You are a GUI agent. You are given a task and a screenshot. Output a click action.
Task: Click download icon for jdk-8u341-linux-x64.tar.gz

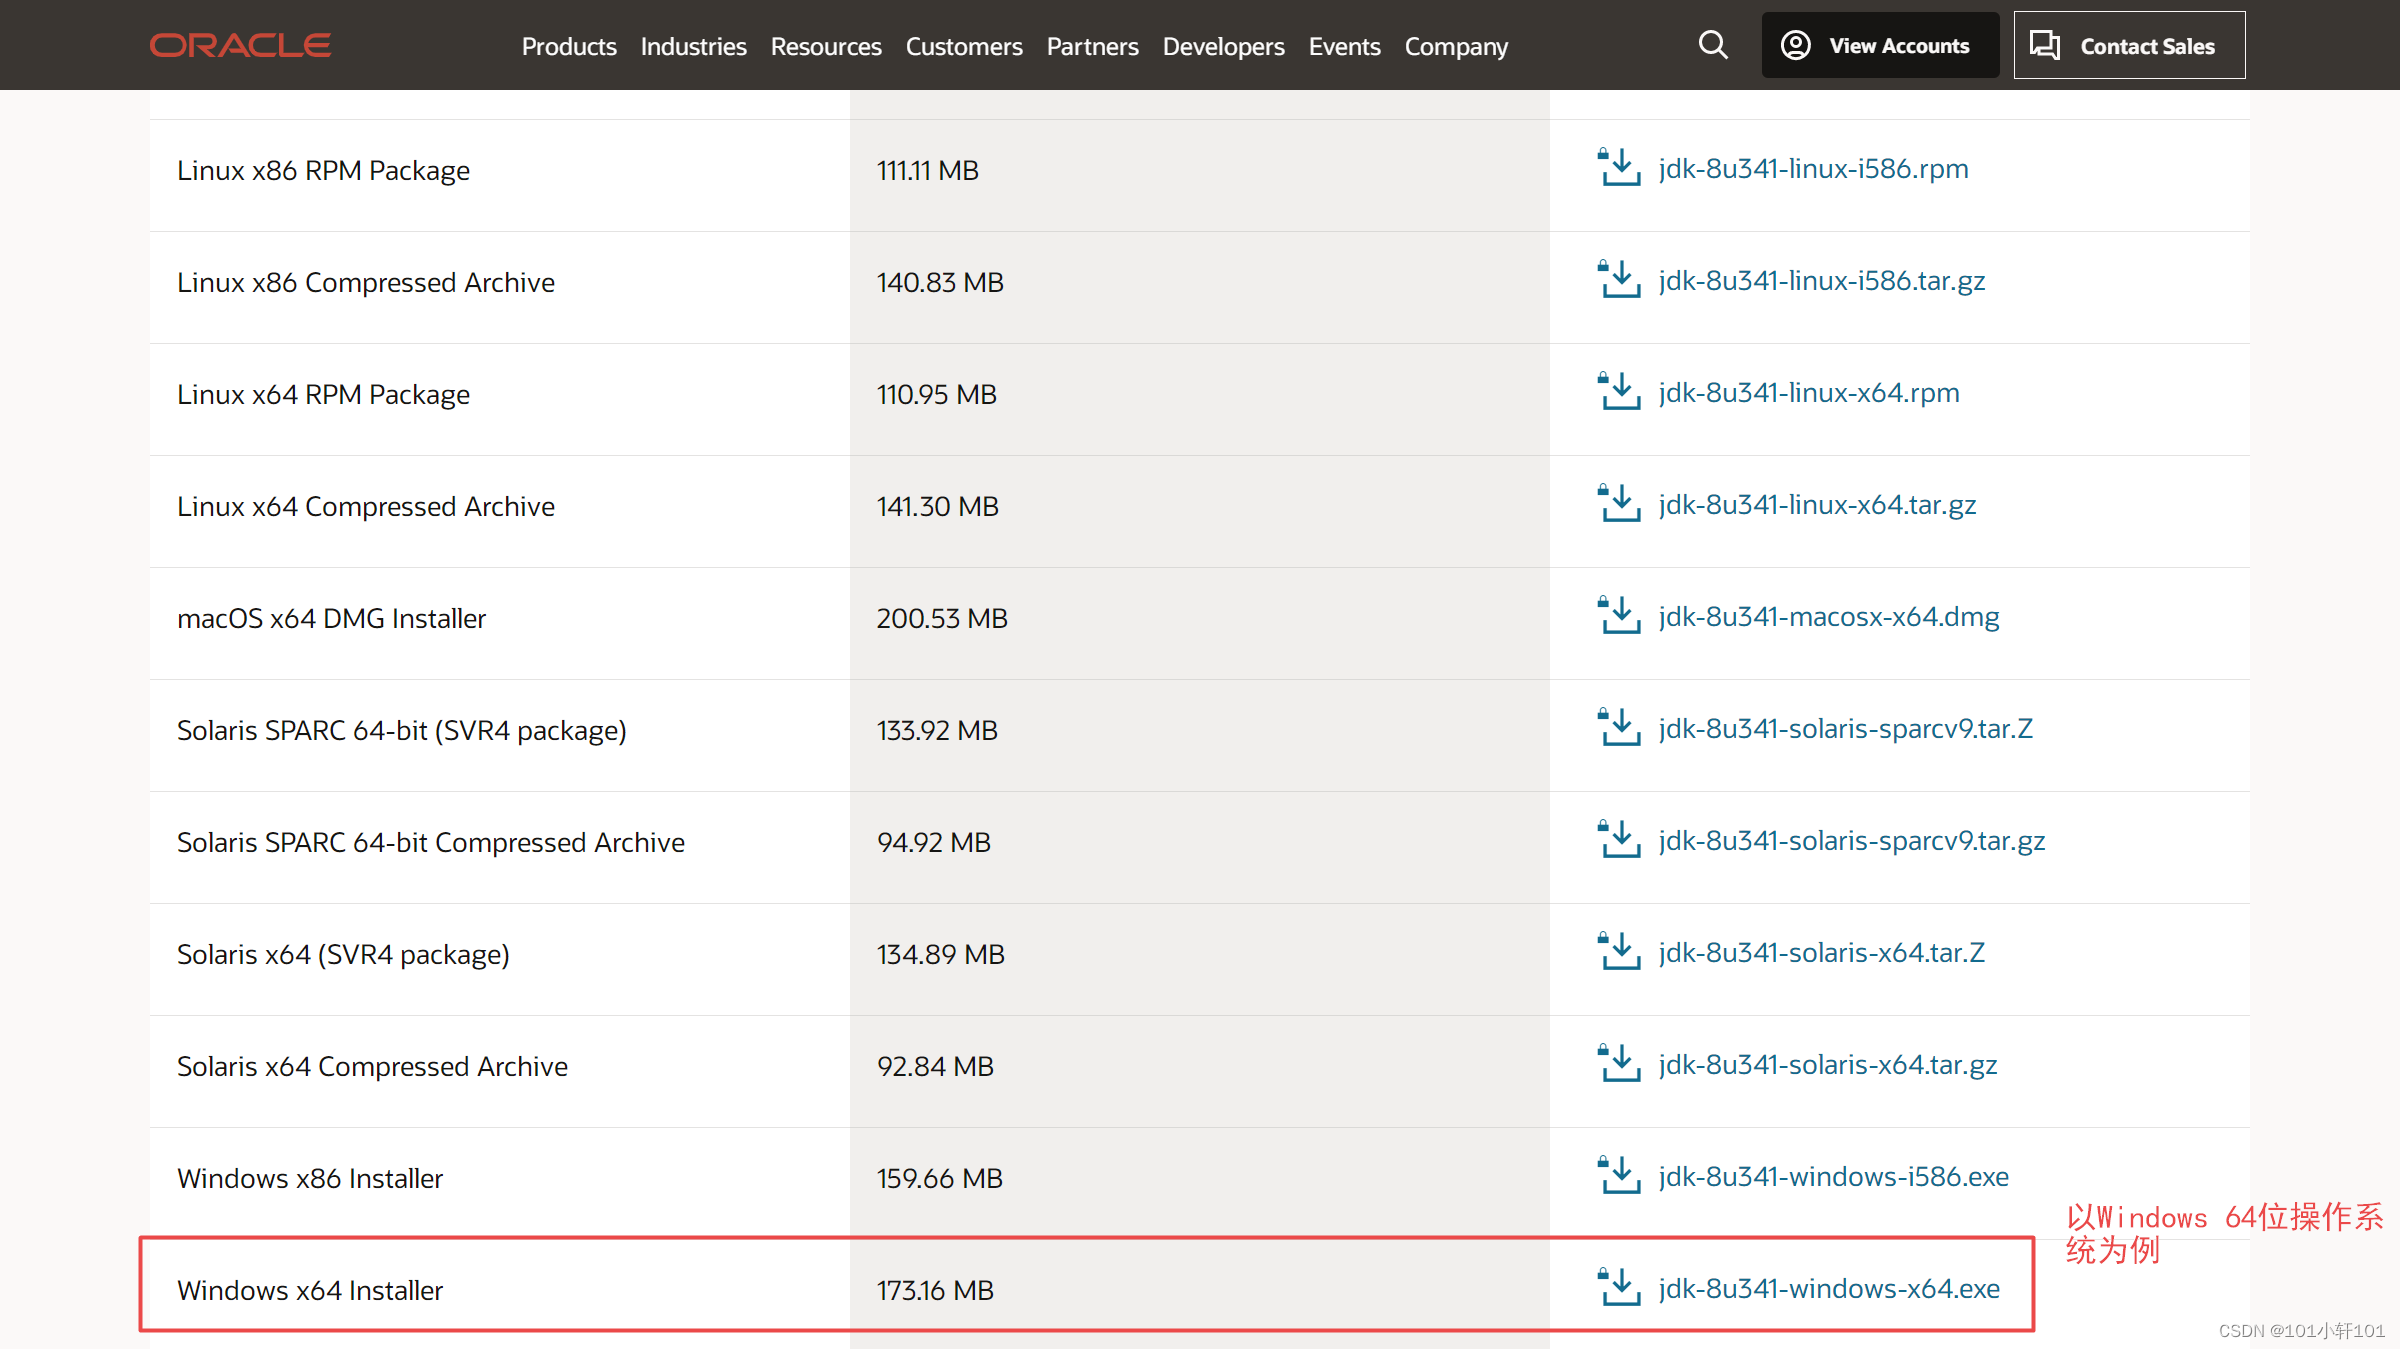tap(1619, 504)
